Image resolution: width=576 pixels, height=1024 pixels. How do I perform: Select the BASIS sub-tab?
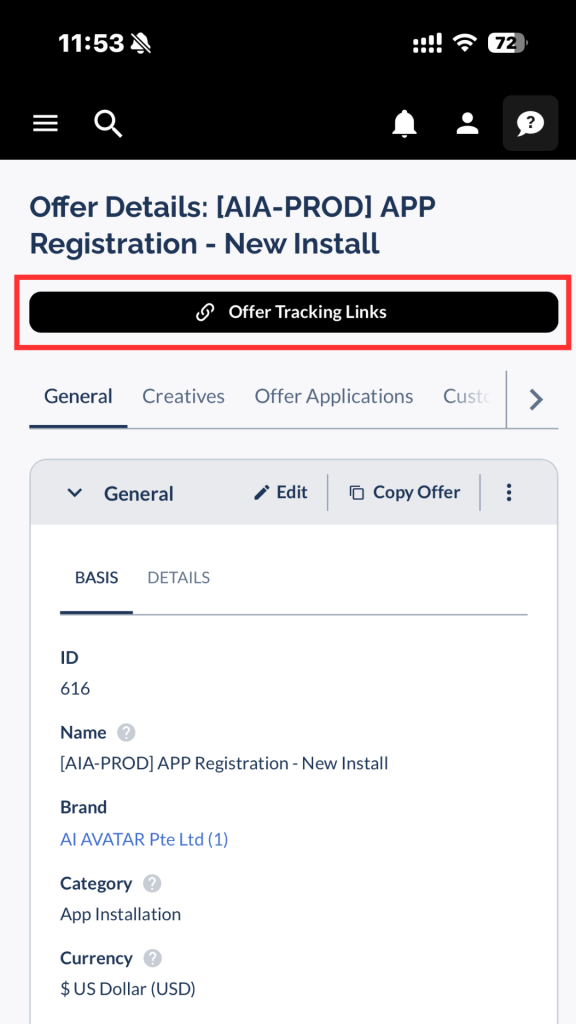[97, 578]
